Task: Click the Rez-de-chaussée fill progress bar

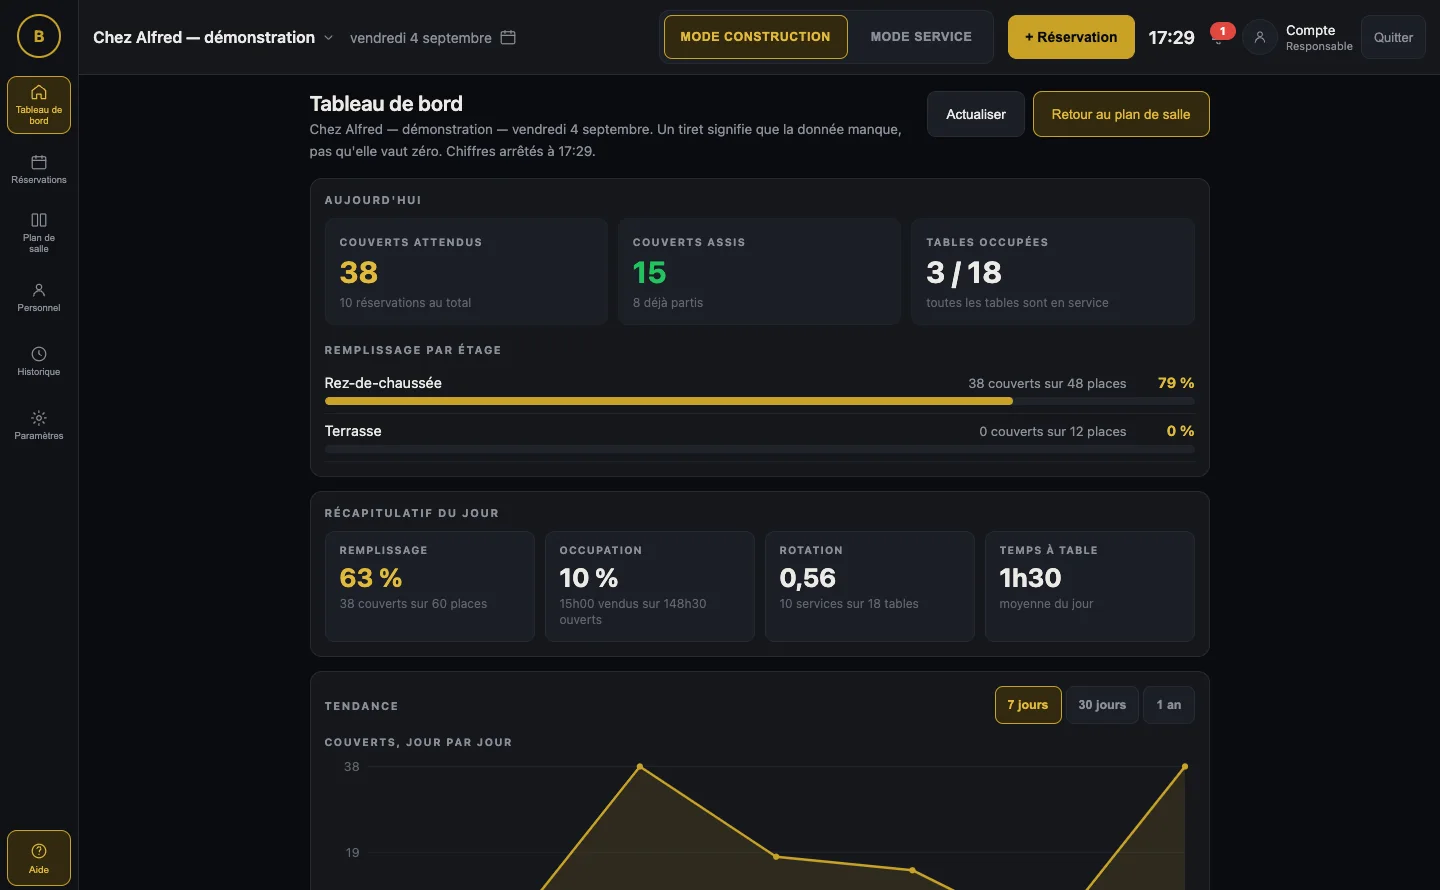Action: [x=759, y=401]
